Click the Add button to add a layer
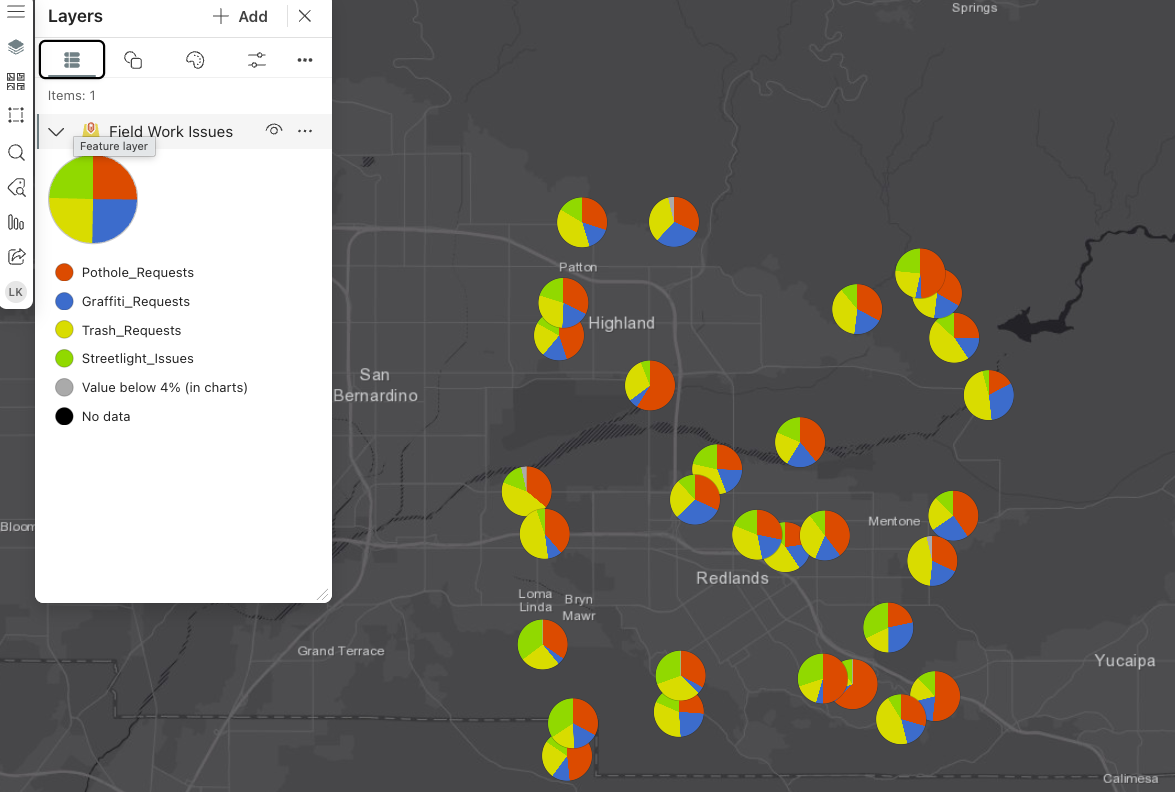The width and height of the screenshot is (1175, 792). click(x=240, y=16)
